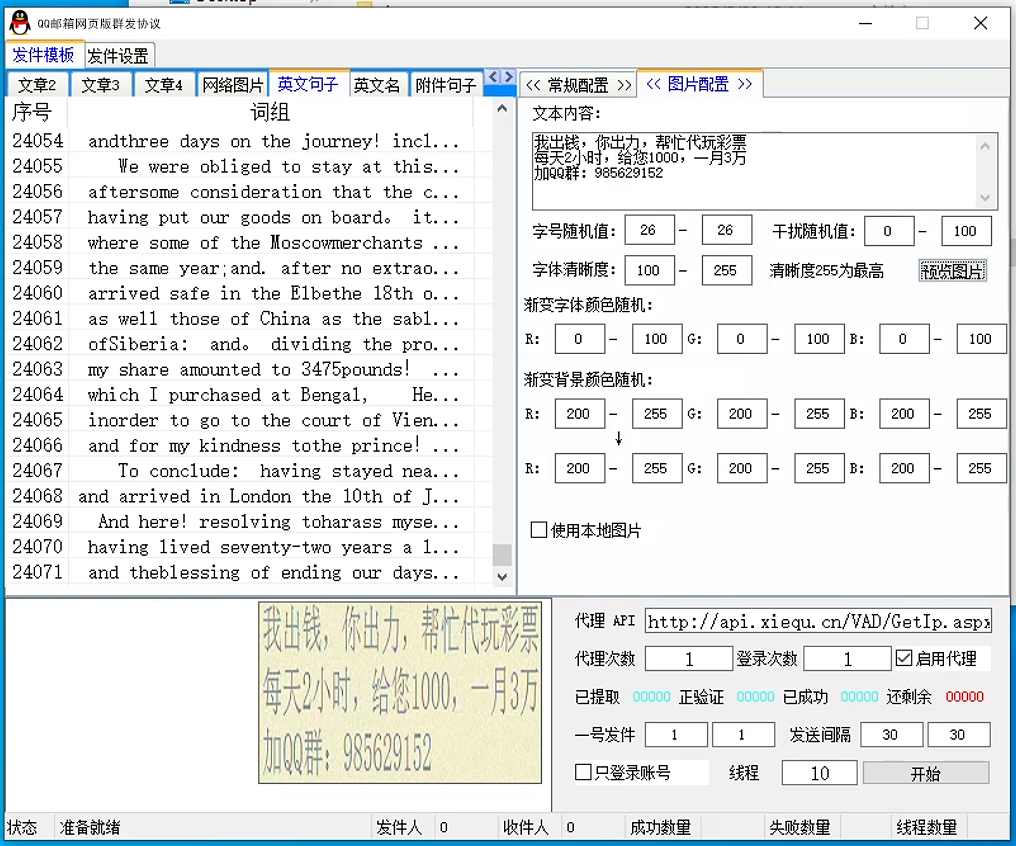Click the generated preview image thumbnail
The height and width of the screenshot is (846, 1016).
click(400, 691)
